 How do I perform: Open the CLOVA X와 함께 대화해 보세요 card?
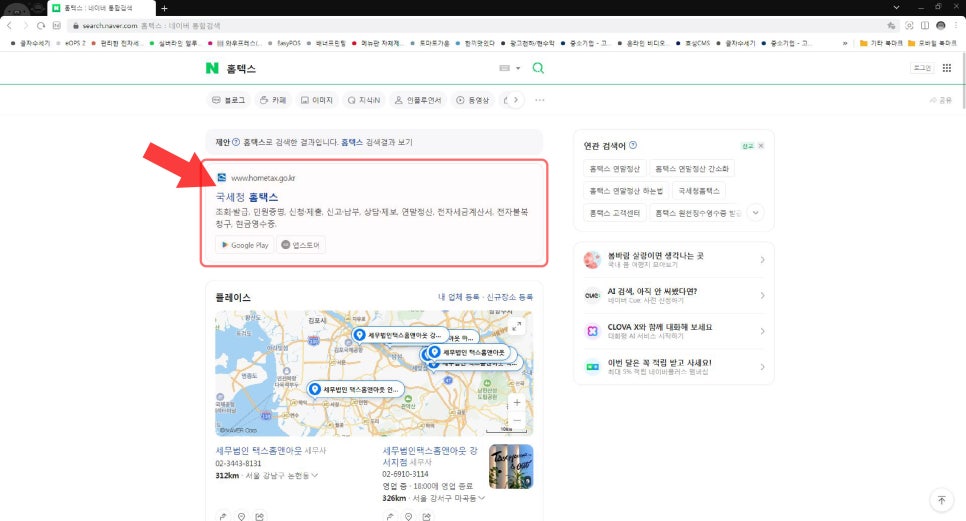[674, 331]
